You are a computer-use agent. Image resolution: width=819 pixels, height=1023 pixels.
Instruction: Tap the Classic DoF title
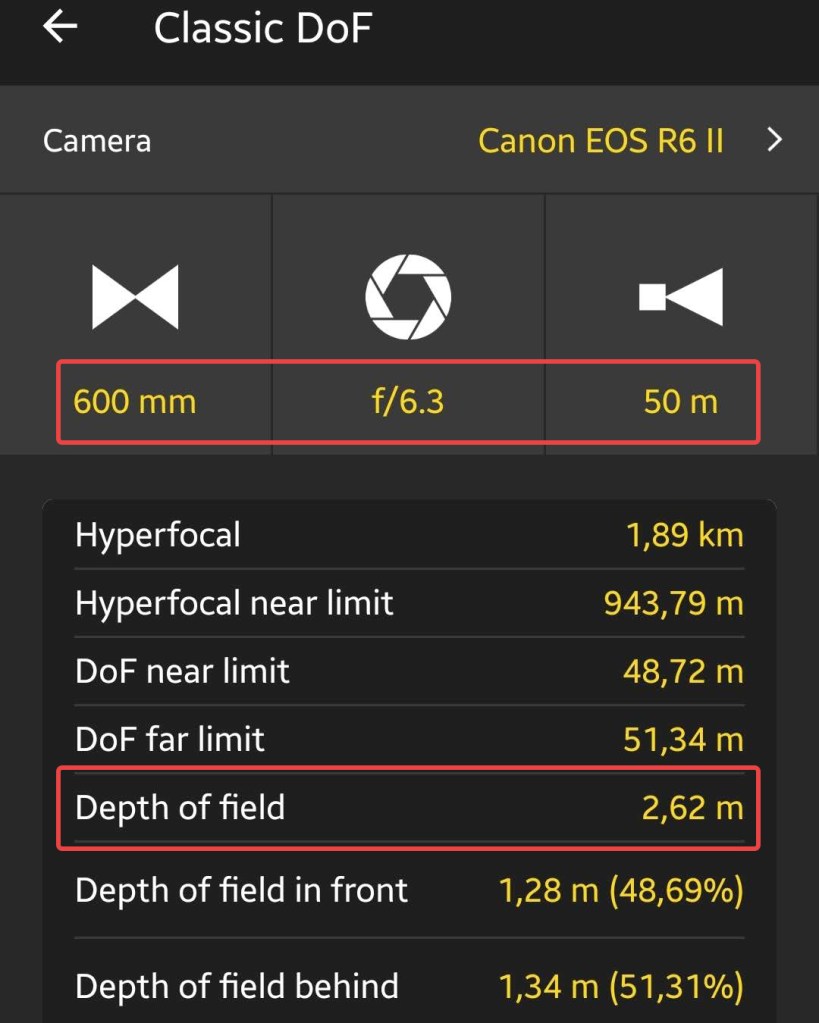[262, 28]
